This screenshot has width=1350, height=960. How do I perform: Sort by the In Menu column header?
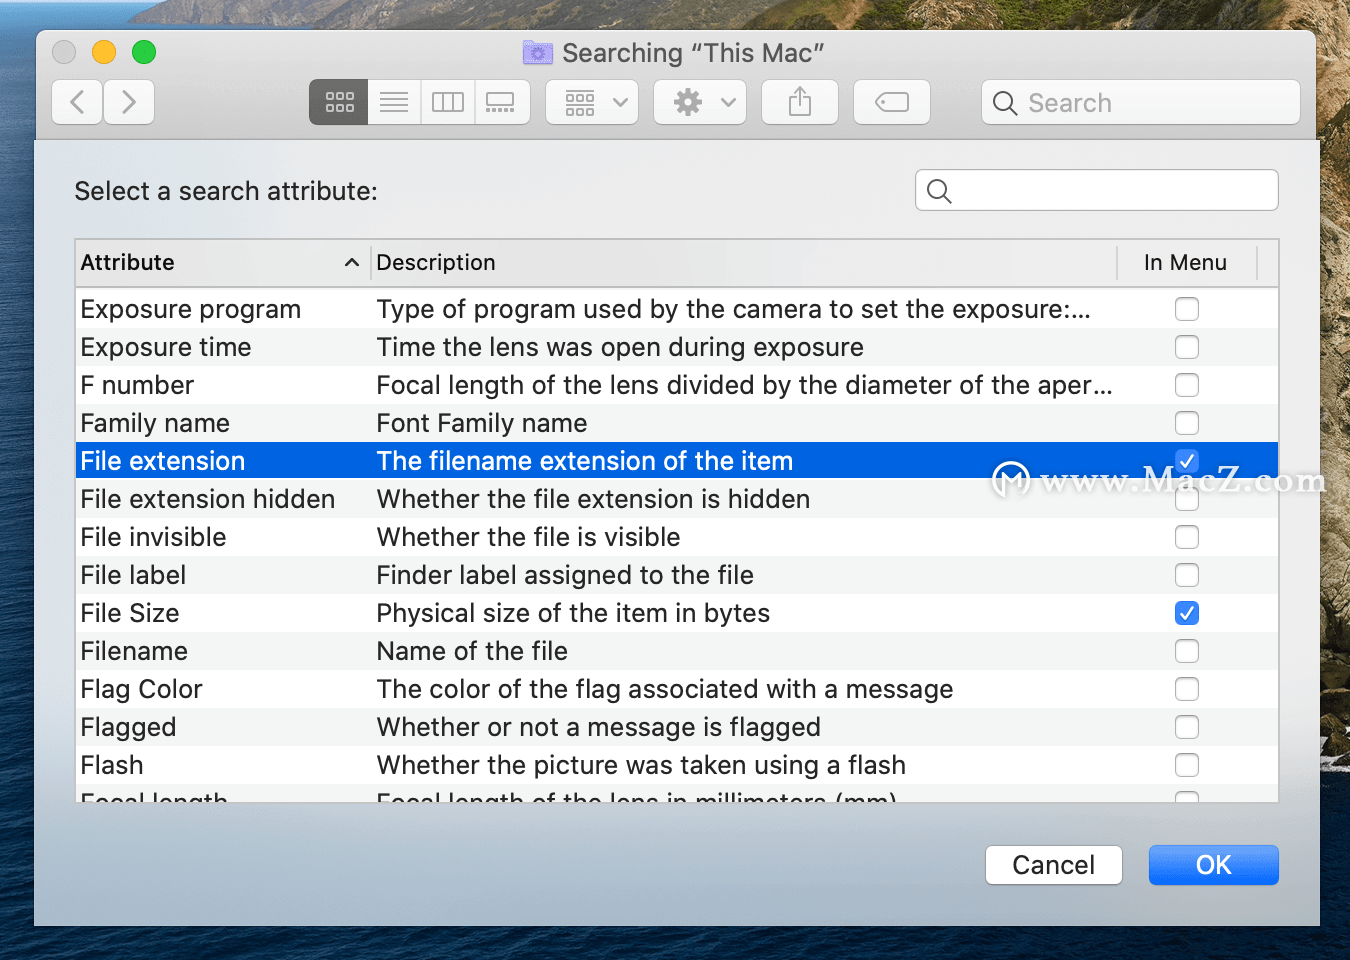click(1186, 262)
